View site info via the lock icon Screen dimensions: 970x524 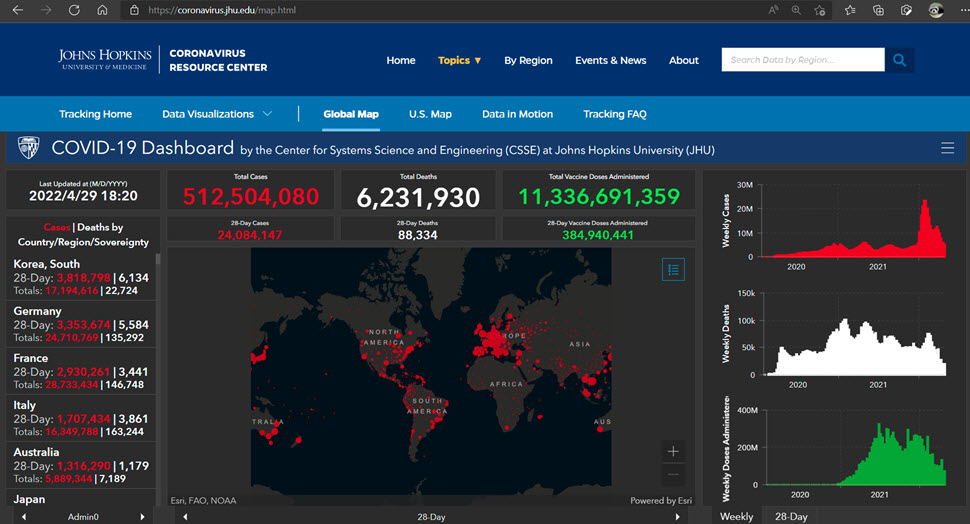[x=134, y=10]
